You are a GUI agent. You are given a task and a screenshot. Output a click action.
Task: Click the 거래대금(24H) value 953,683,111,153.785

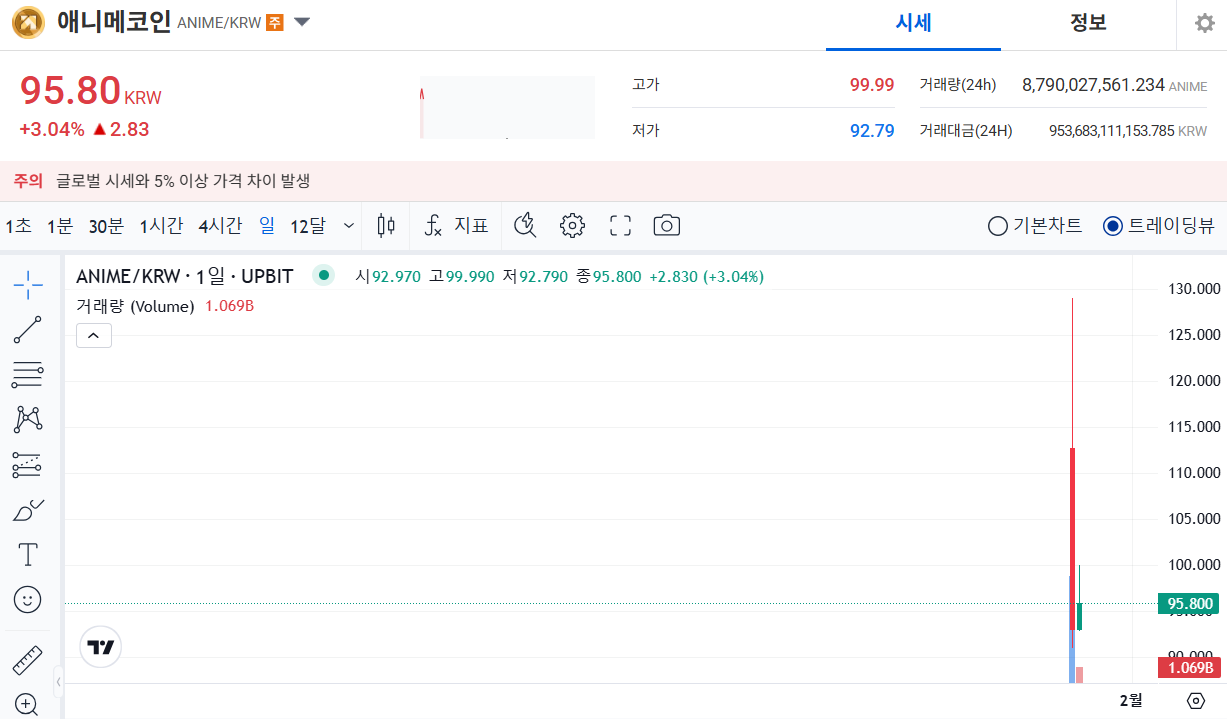click(x=1111, y=131)
